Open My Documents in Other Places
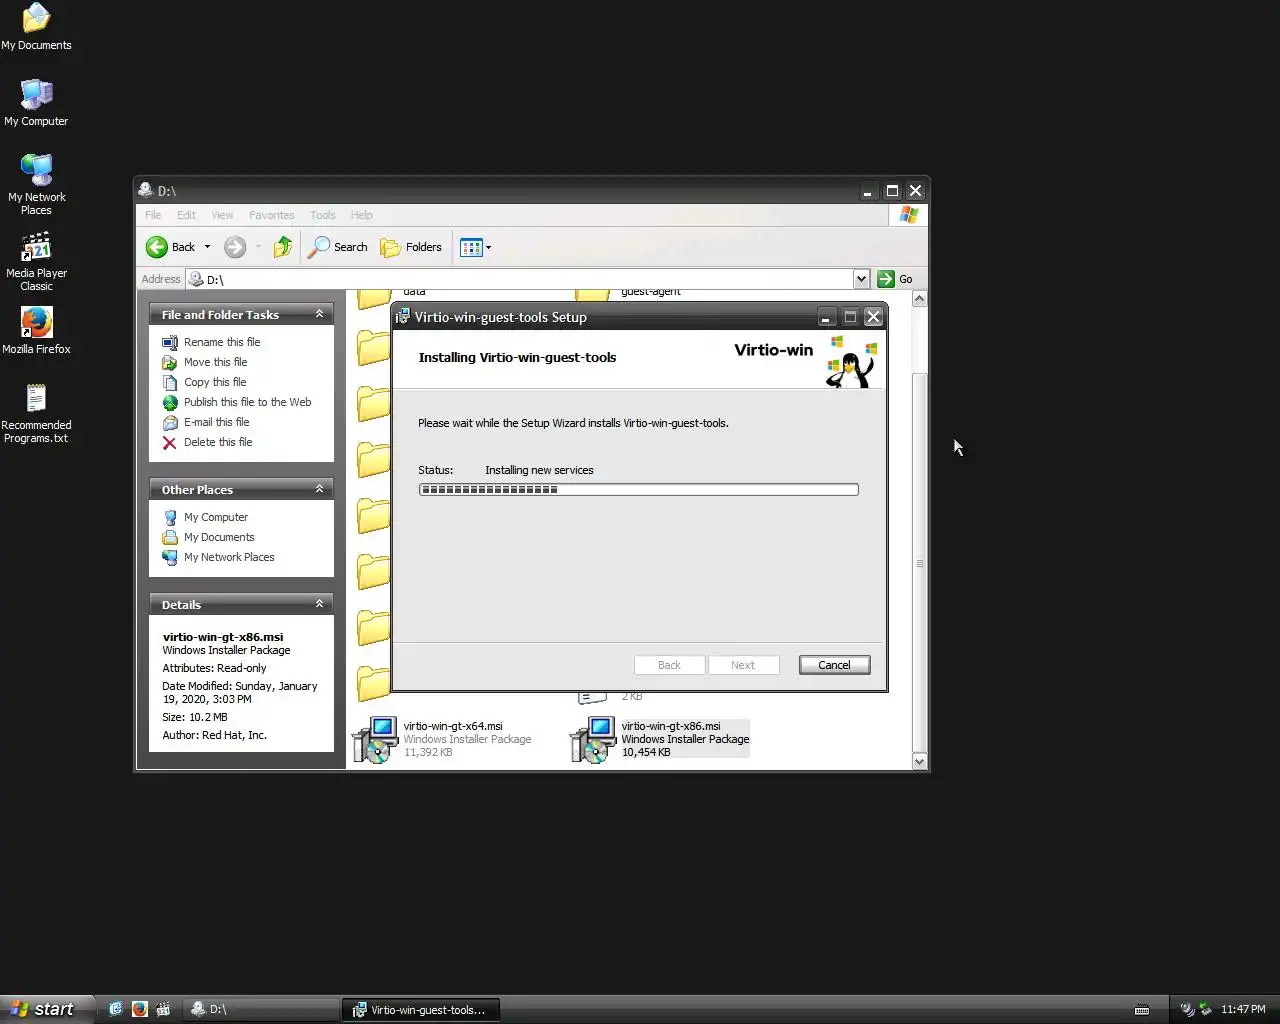This screenshot has width=1280, height=1024. pyautogui.click(x=218, y=537)
